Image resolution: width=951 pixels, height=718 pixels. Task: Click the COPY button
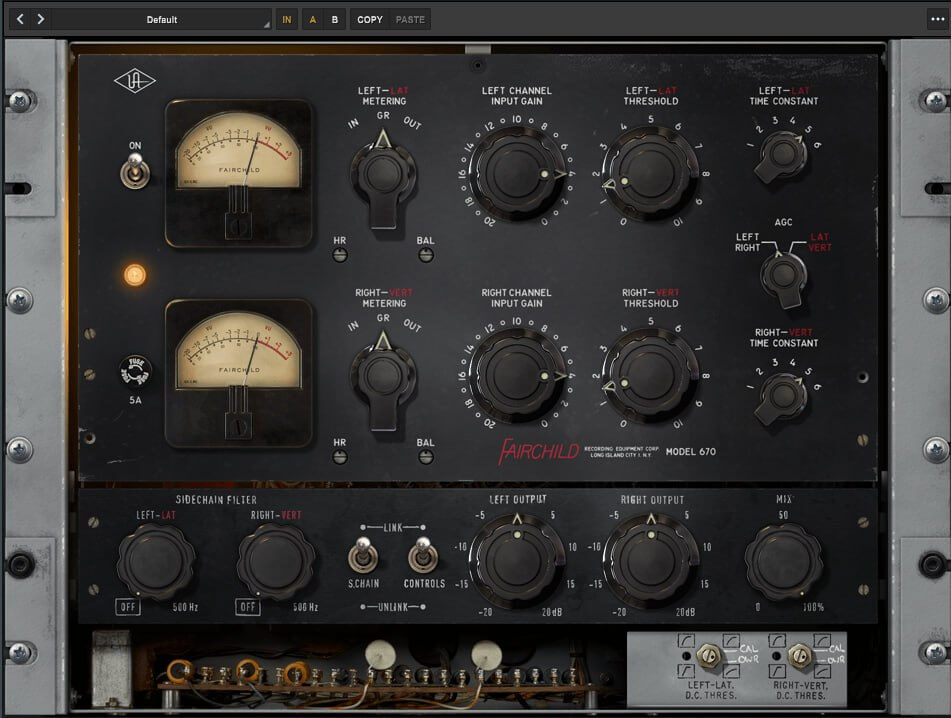(370, 19)
